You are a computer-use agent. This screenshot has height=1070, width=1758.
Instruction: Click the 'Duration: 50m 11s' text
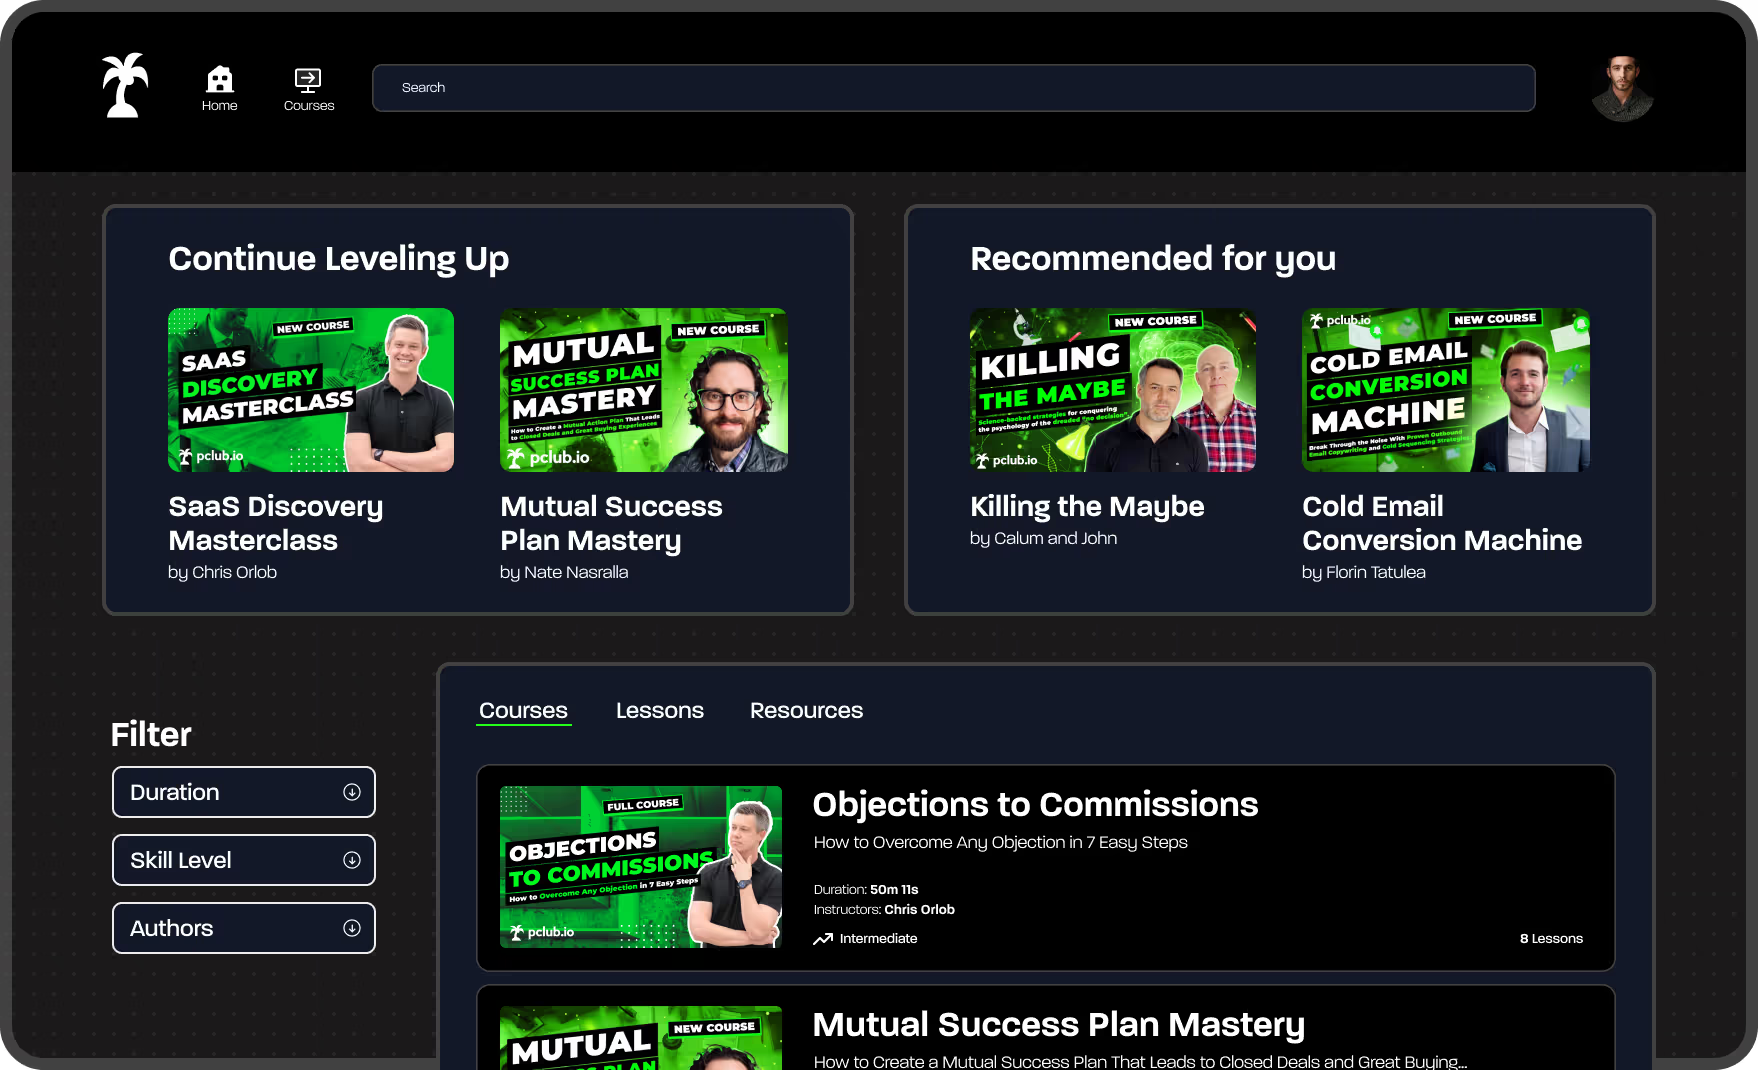coord(866,889)
